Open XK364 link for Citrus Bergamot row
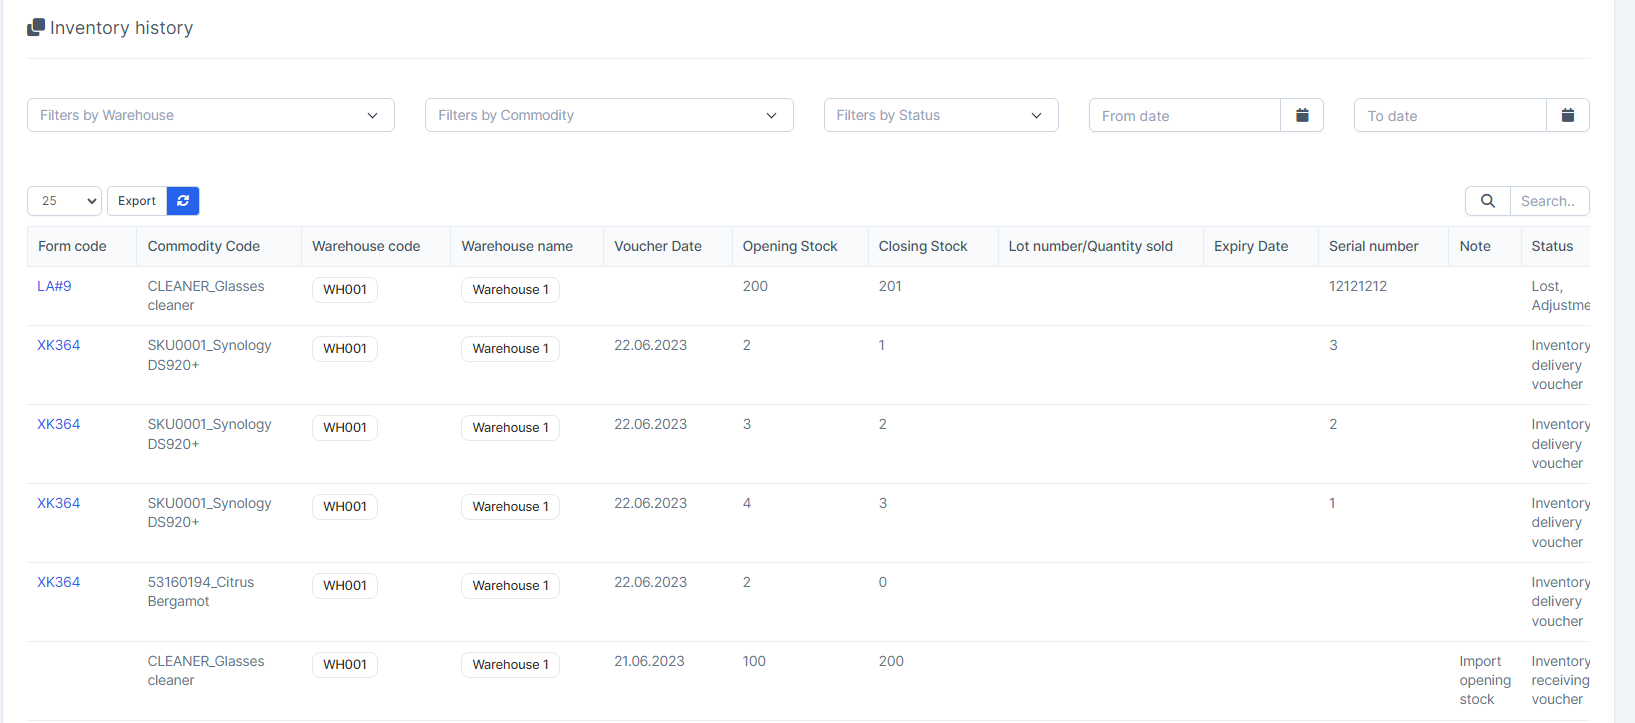The image size is (1635, 723). (58, 582)
